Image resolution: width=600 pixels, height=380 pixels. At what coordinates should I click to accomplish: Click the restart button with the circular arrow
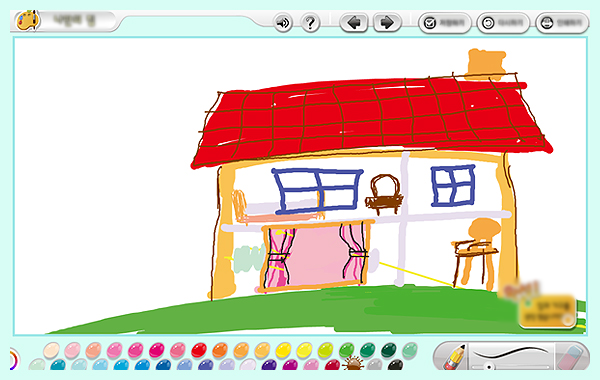click(503, 23)
